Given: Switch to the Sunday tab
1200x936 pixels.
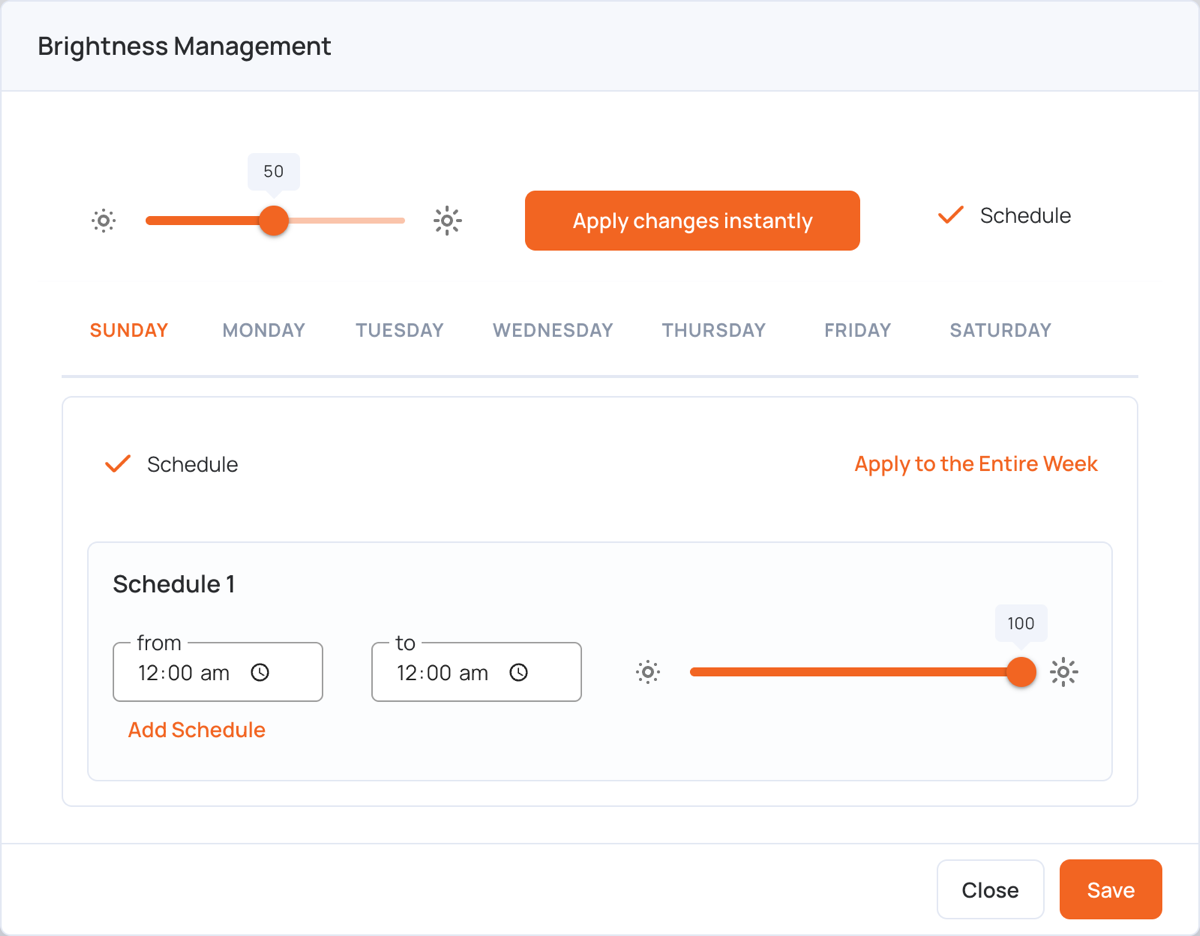Looking at the screenshot, I should pos(129,330).
